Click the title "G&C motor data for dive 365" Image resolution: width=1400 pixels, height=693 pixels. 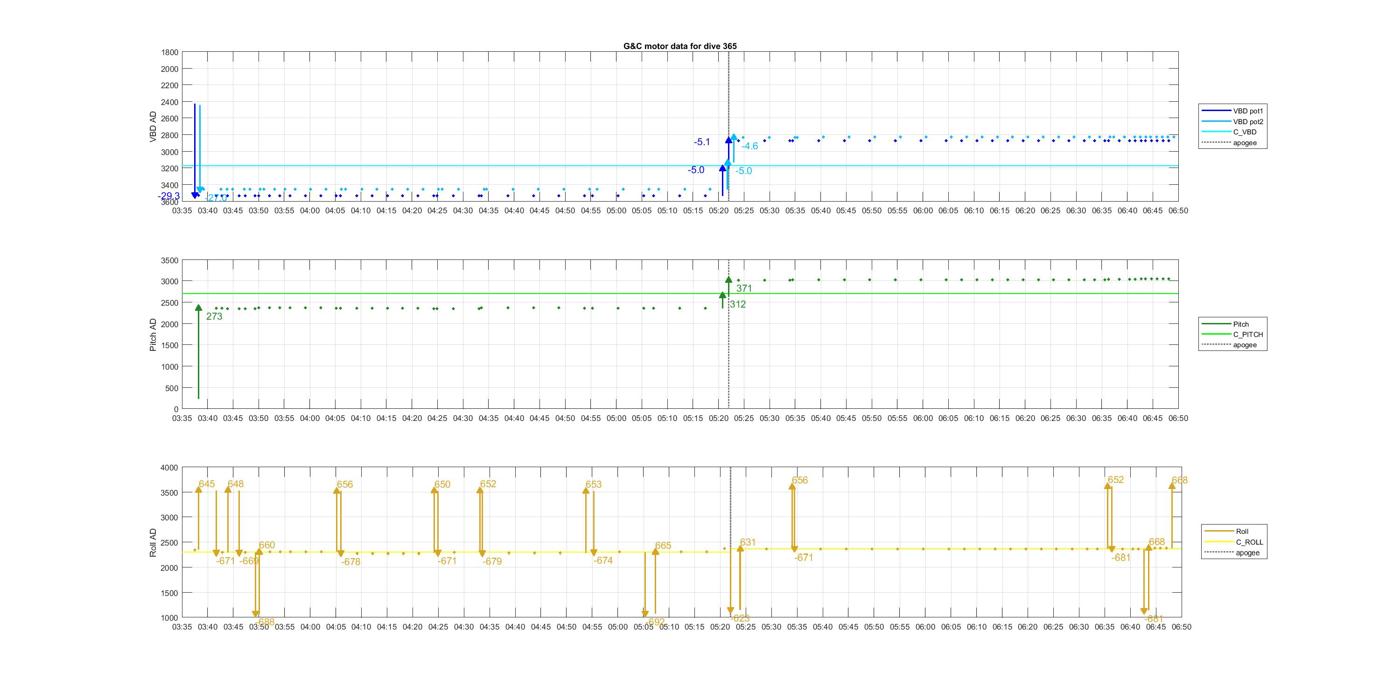point(680,46)
